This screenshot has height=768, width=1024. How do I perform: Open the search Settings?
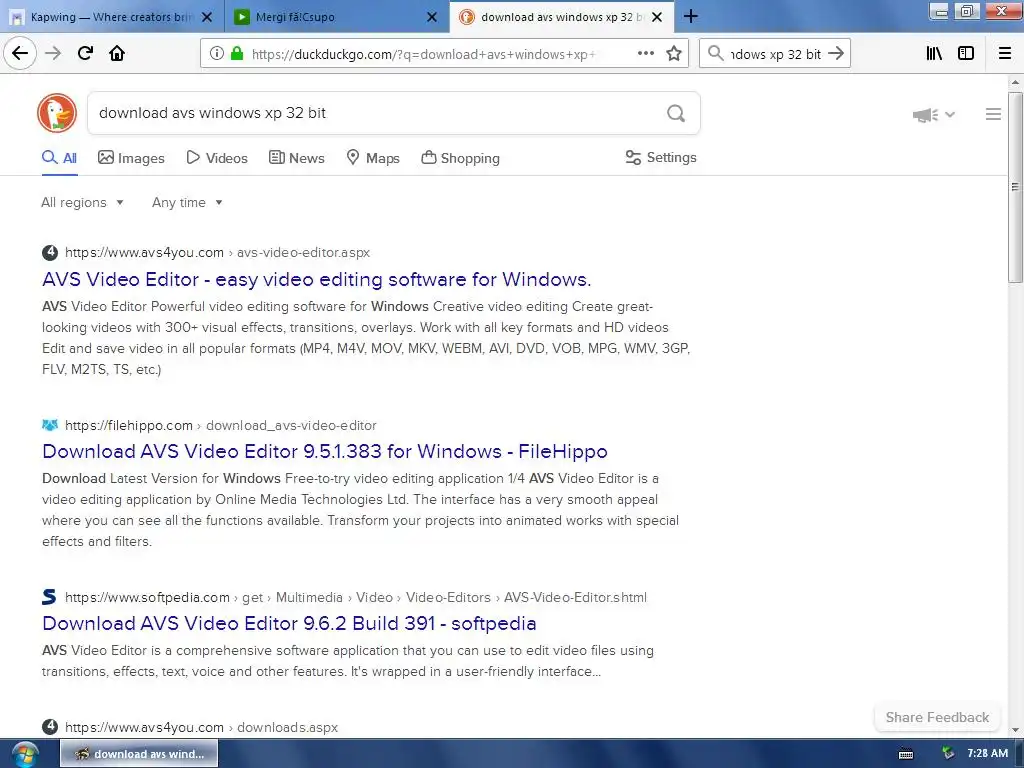pyautogui.click(x=661, y=157)
